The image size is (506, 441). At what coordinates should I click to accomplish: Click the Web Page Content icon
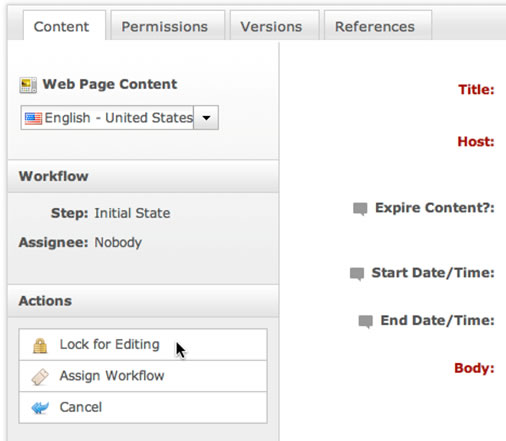click(28, 85)
